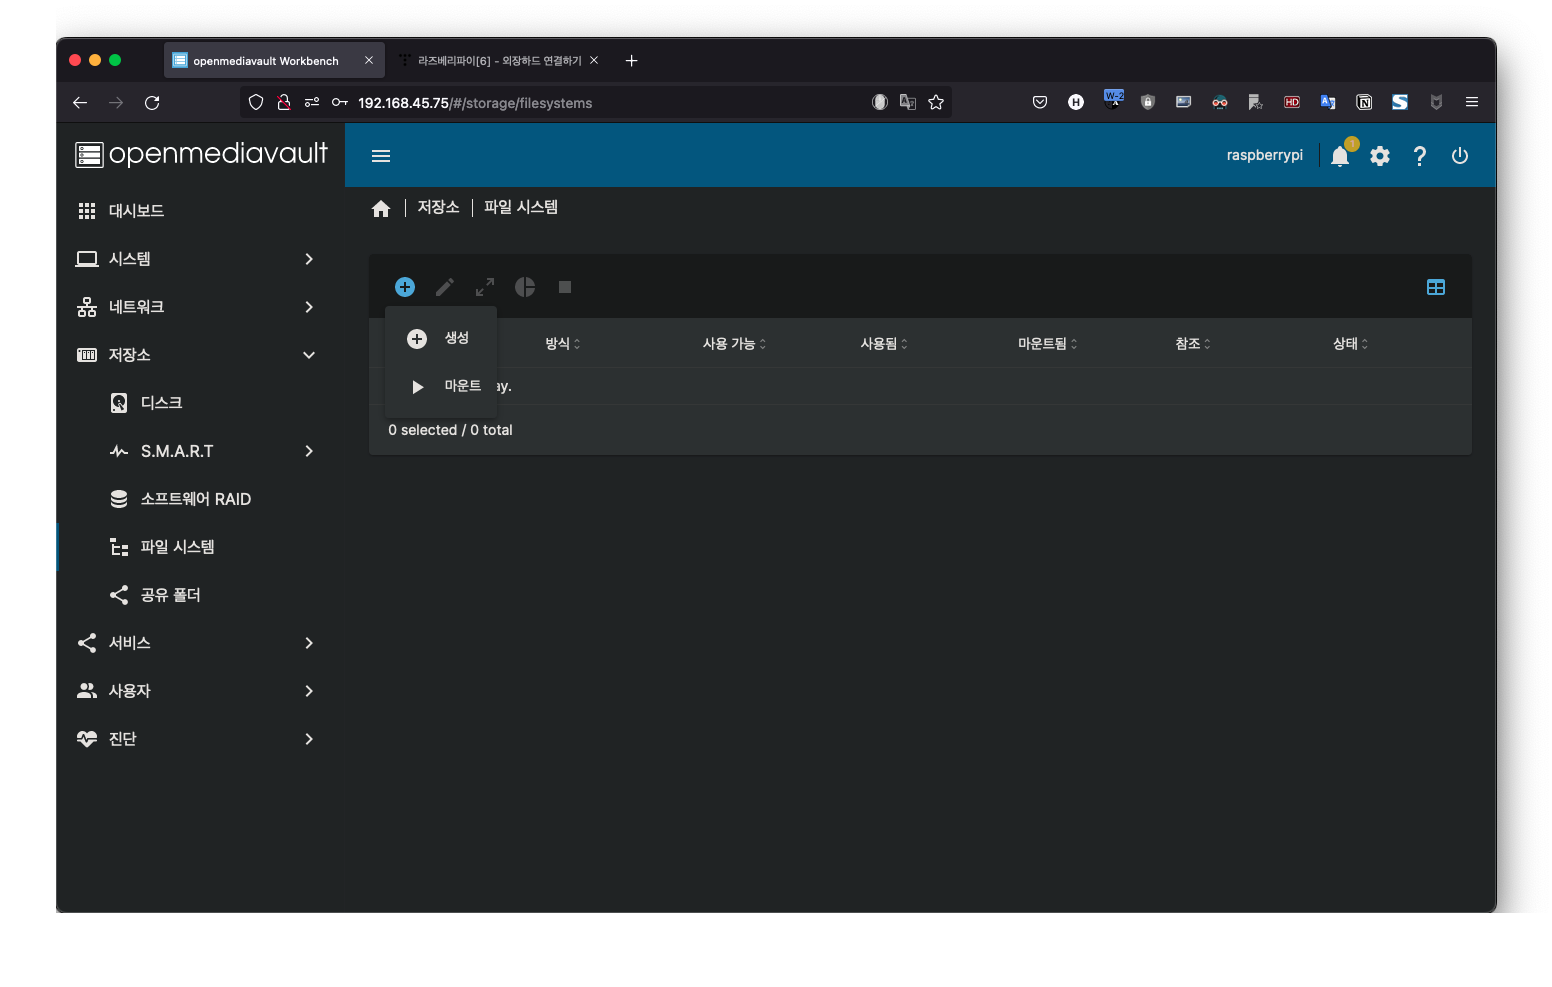Screen dimensions: 1552x987
Task: Click the pencil edit icon in toolbar
Action: tap(445, 287)
